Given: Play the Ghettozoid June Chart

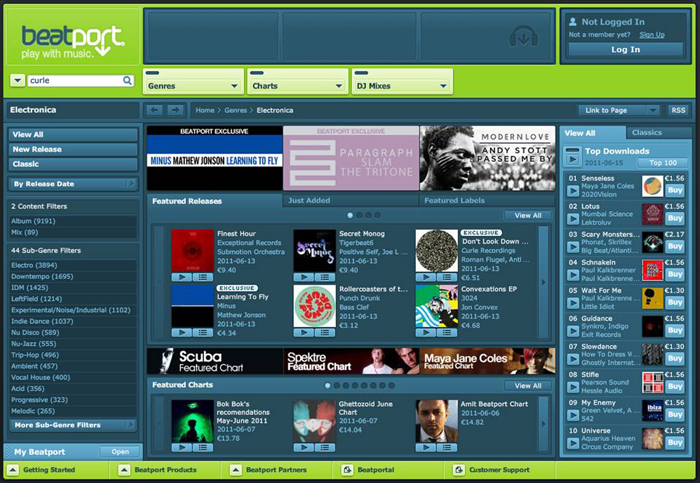Looking at the screenshot, I should coord(304,447).
